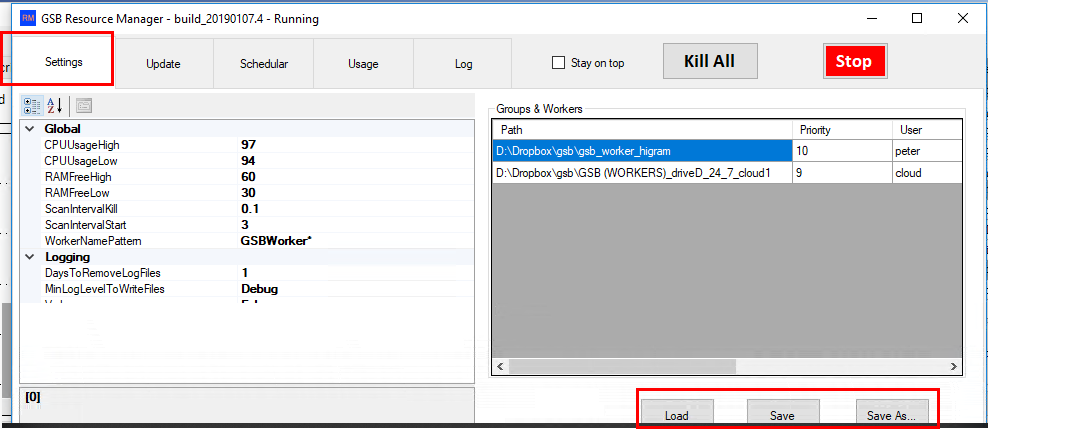Click the Categorized view icon in property grid
Viewport: 1090px width, 429px height.
click(32, 106)
